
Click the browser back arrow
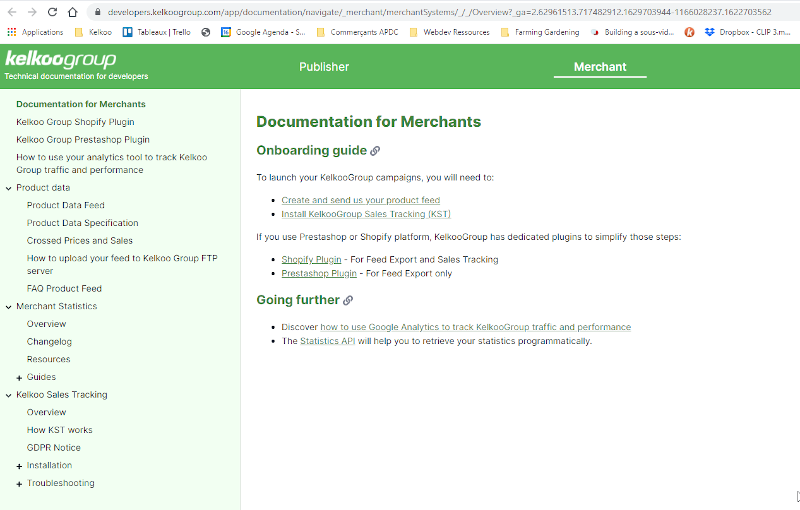12,12
